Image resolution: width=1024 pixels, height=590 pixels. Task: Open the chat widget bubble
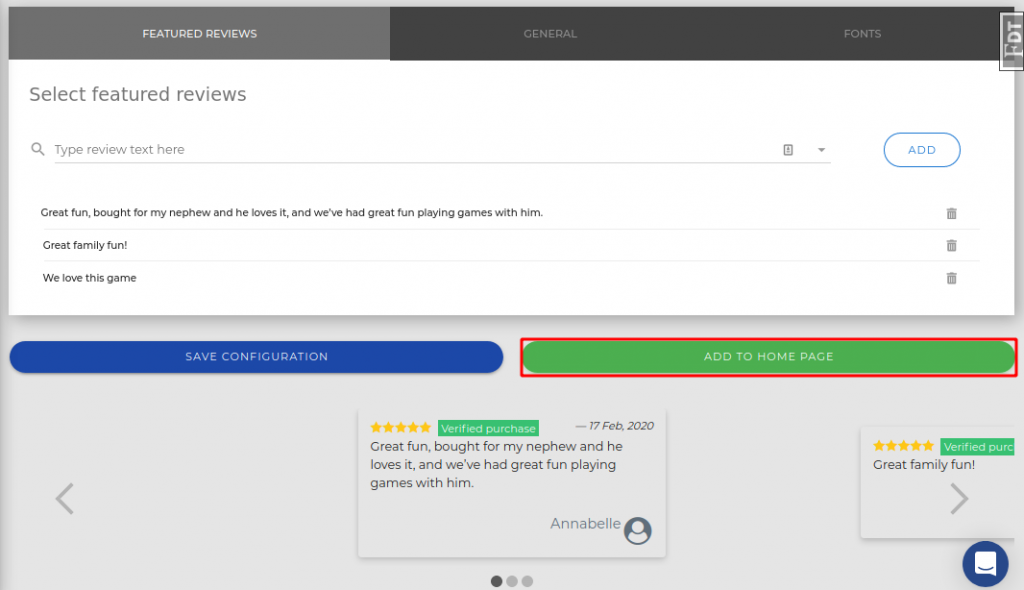click(x=985, y=564)
